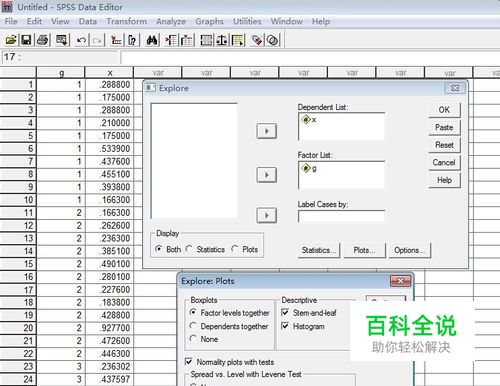The width and height of the screenshot is (500, 386).
Task: Choose Dependents together boxplot option
Action: tap(193, 326)
